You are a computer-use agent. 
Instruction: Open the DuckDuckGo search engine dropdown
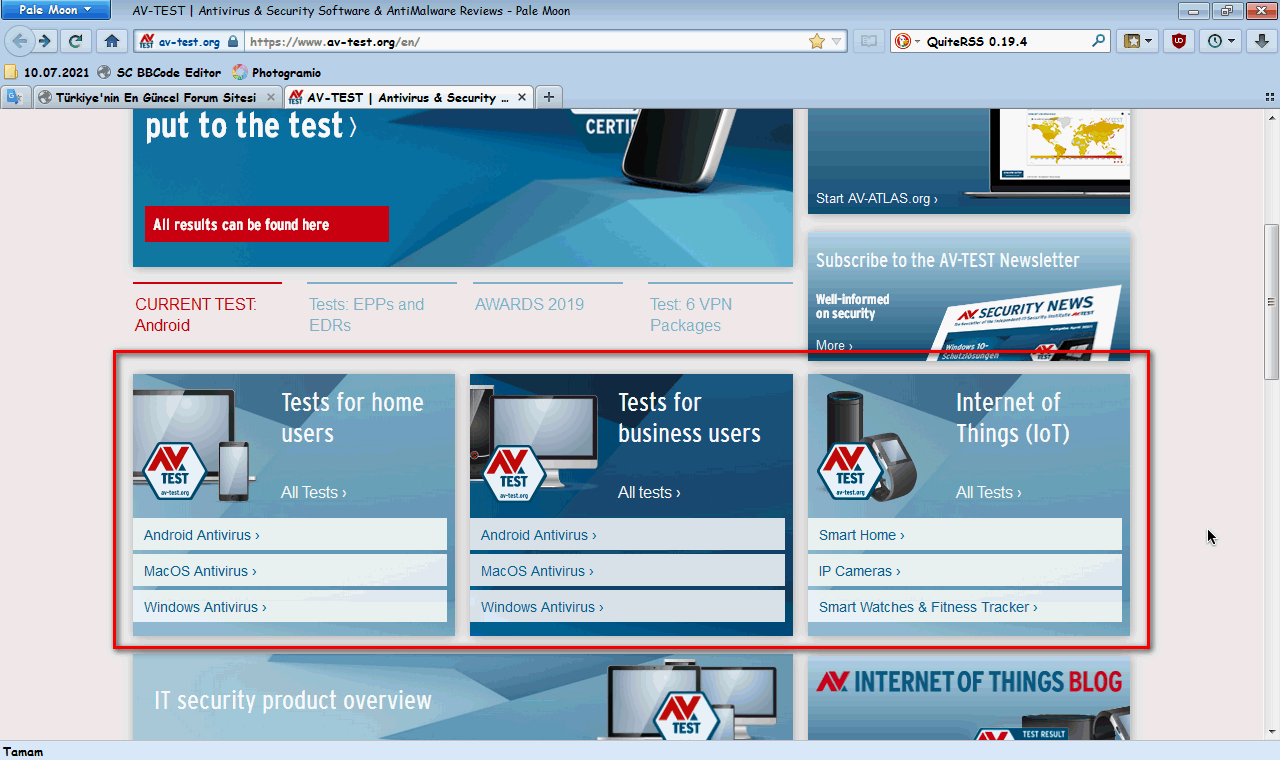coord(907,42)
